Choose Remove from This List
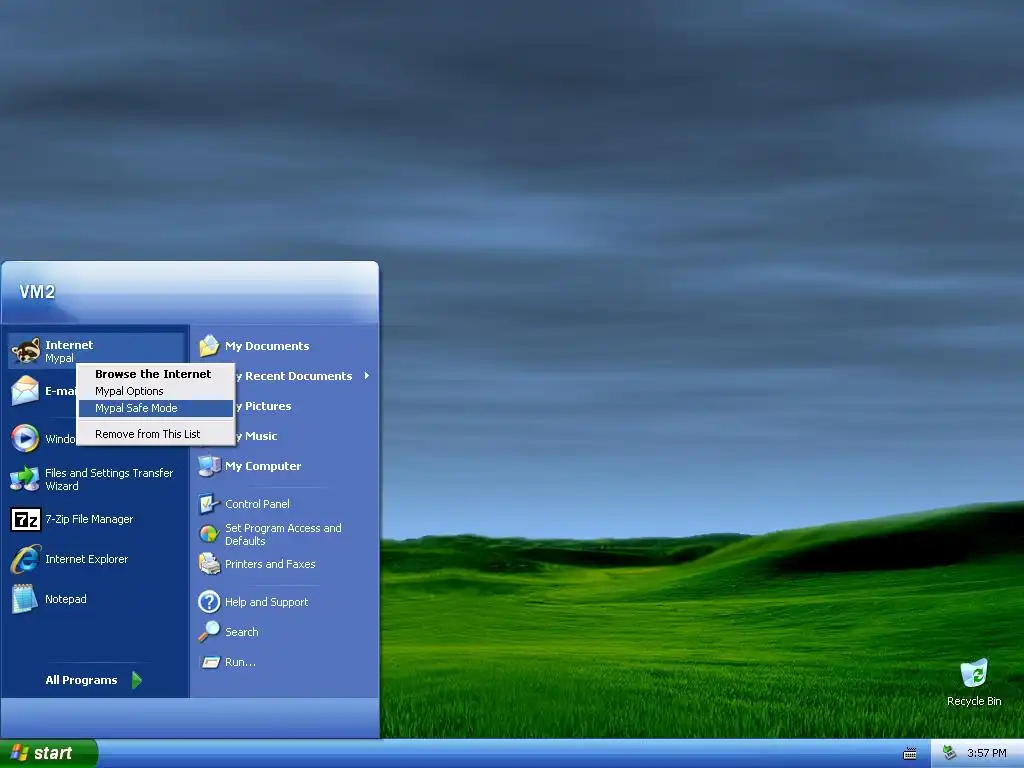The height and width of the screenshot is (768, 1024). pos(155,434)
